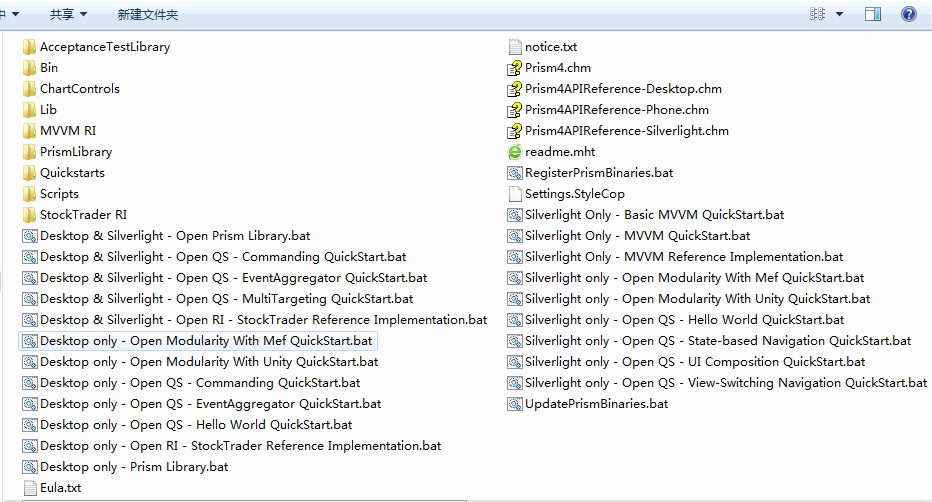Select Desktop only - Open Modularity With Mef QuickStart.bat
The height and width of the screenshot is (502, 932).
pos(197,341)
